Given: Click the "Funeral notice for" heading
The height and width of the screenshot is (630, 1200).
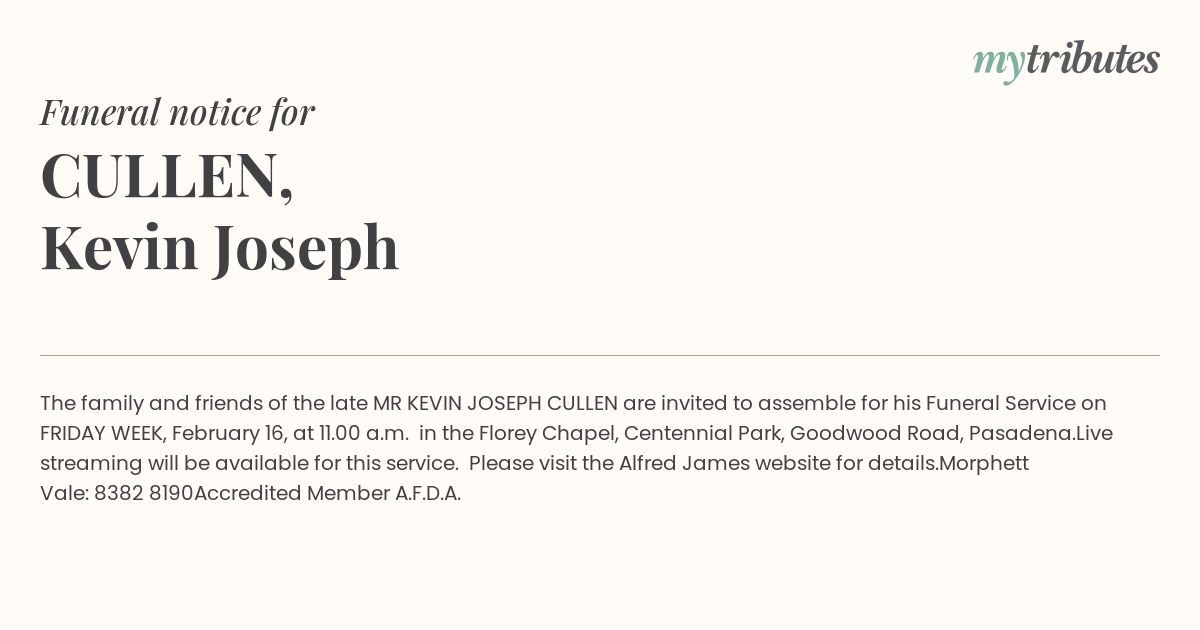Looking at the screenshot, I should [177, 112].
